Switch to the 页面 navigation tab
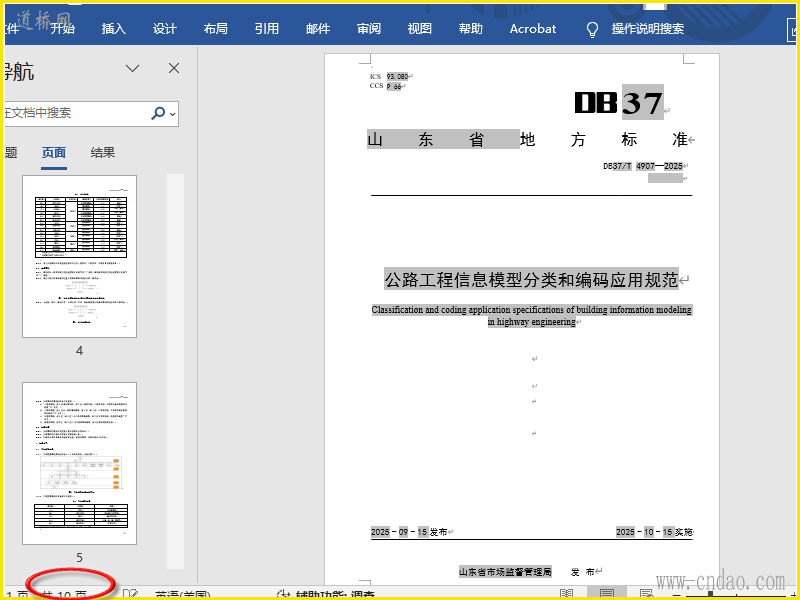This screenshot has height=600, width=800. point(54,153)
